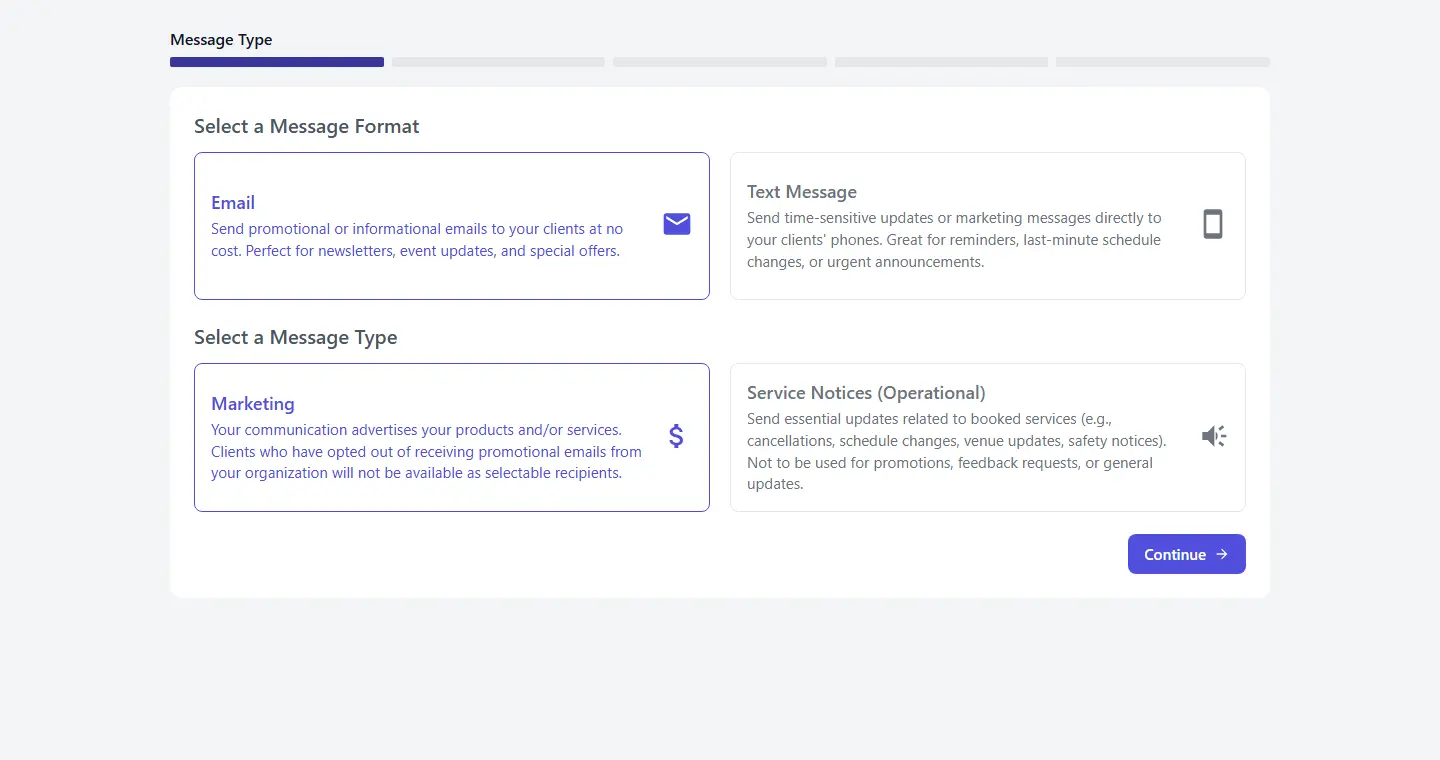Click the Continue button
The height and width of the screenshot is (760, 1440).
[x=1186, y=554]
